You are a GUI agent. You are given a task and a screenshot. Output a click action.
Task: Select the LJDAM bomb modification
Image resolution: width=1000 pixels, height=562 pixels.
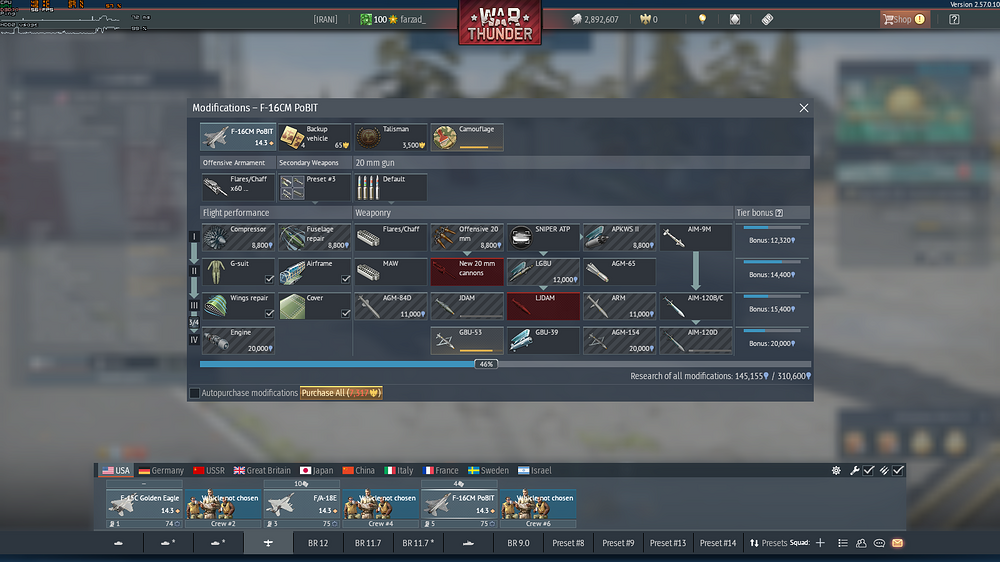pyautogui.click(x=543, y=306)
